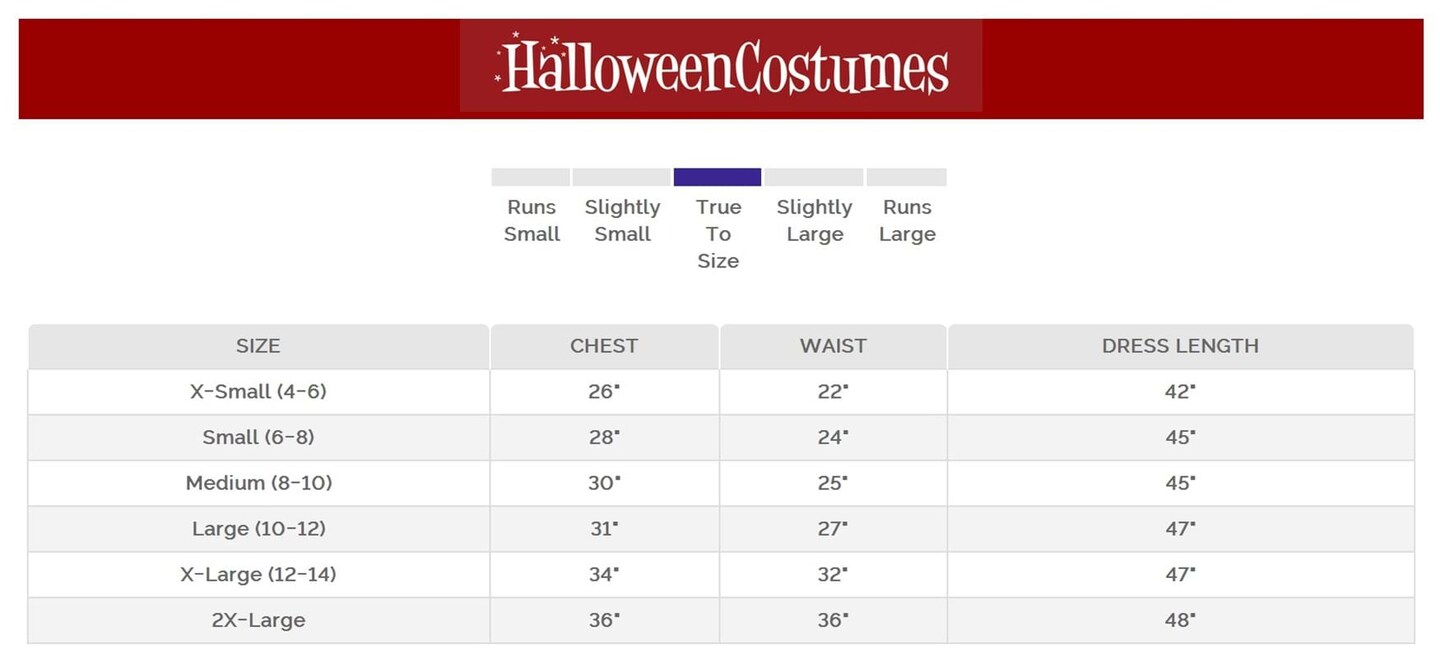1440x671 pixels.
Task: Select the Small (6-8) size row
Action: click(258, 438)
